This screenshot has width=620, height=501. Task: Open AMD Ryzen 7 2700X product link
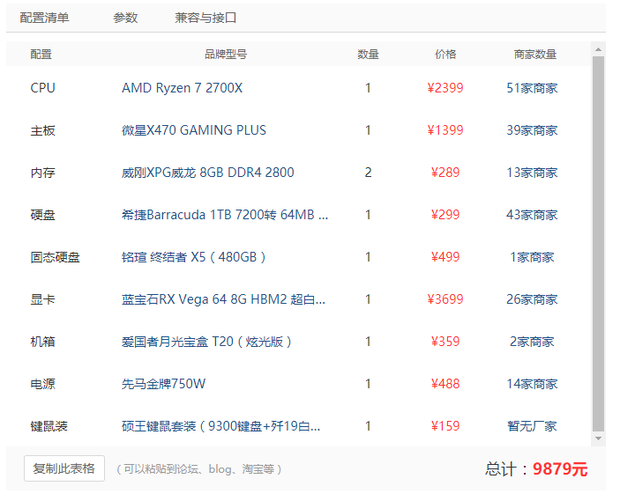point(182,88)
